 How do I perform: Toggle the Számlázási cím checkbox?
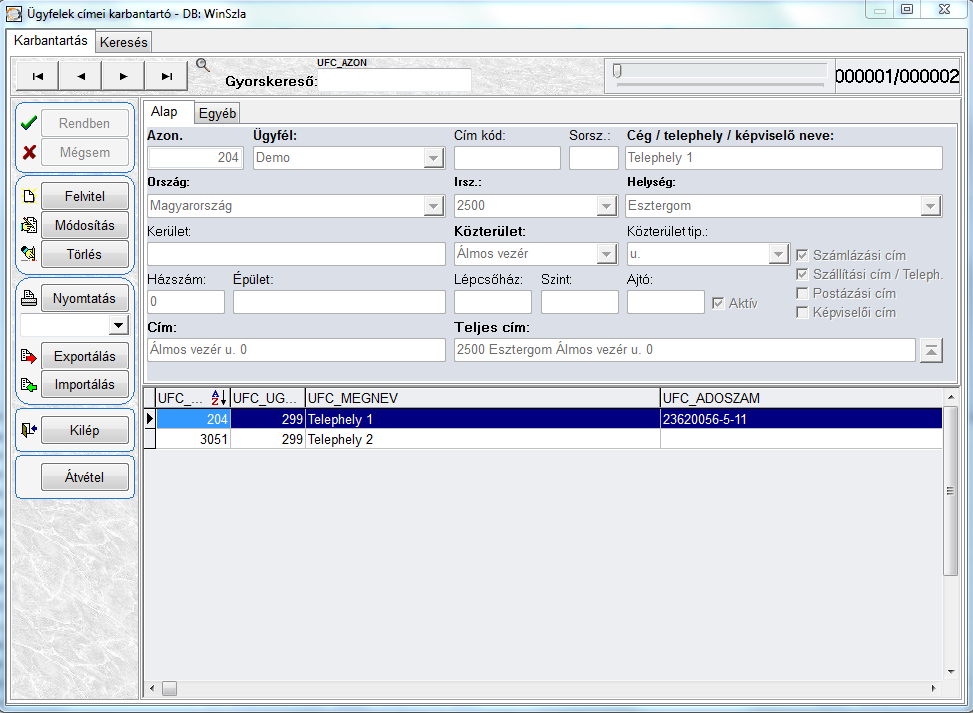(802, 255)
